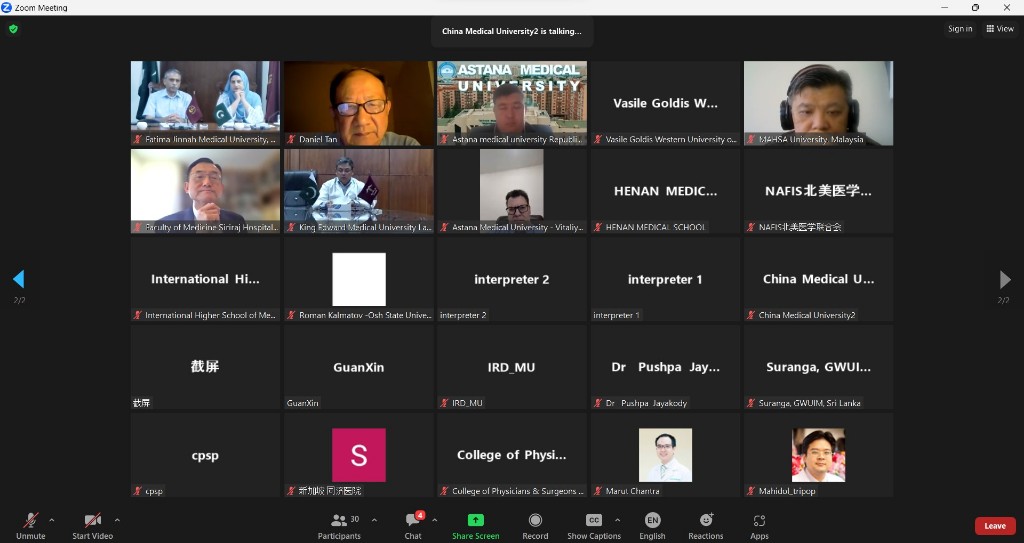Click the red Leave button
The height and width of the screenshot is (543, 1024).
(x=995, y=526)
